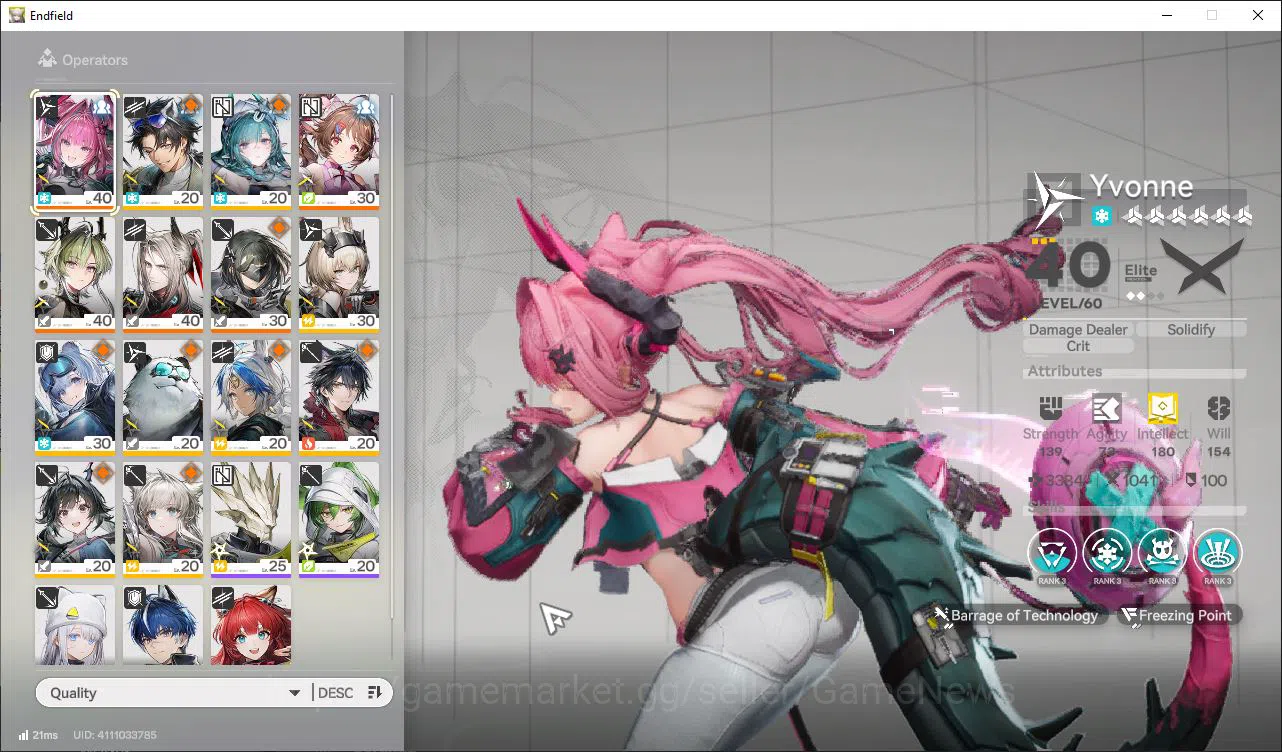Select the dark-skinned white-blue-haired operator card
Image resolution: width=1282 pixels, height=752 pixels.
[251, 397]
